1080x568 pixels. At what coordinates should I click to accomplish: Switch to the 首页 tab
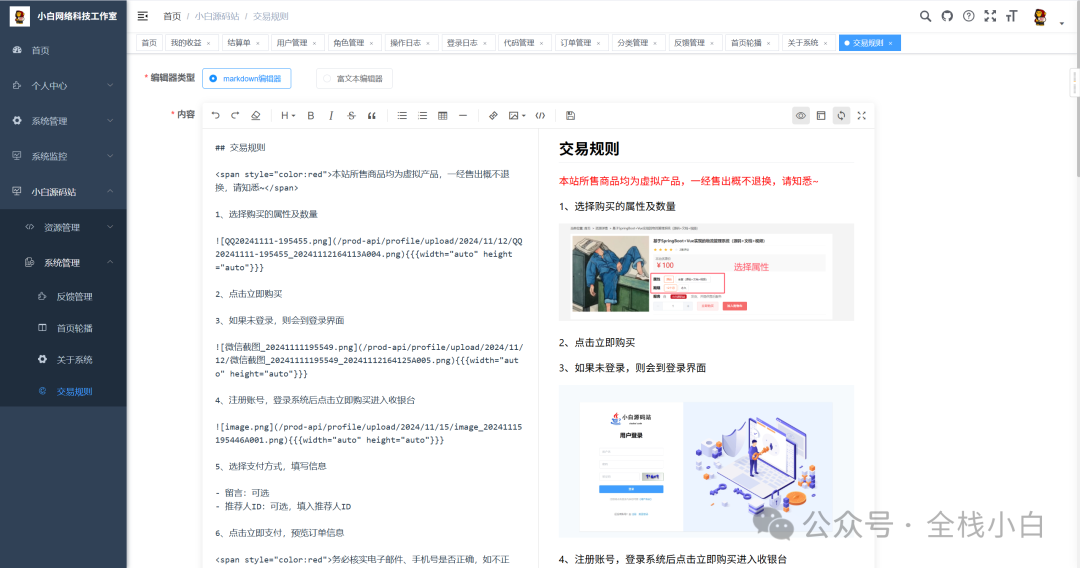point(149,43)
